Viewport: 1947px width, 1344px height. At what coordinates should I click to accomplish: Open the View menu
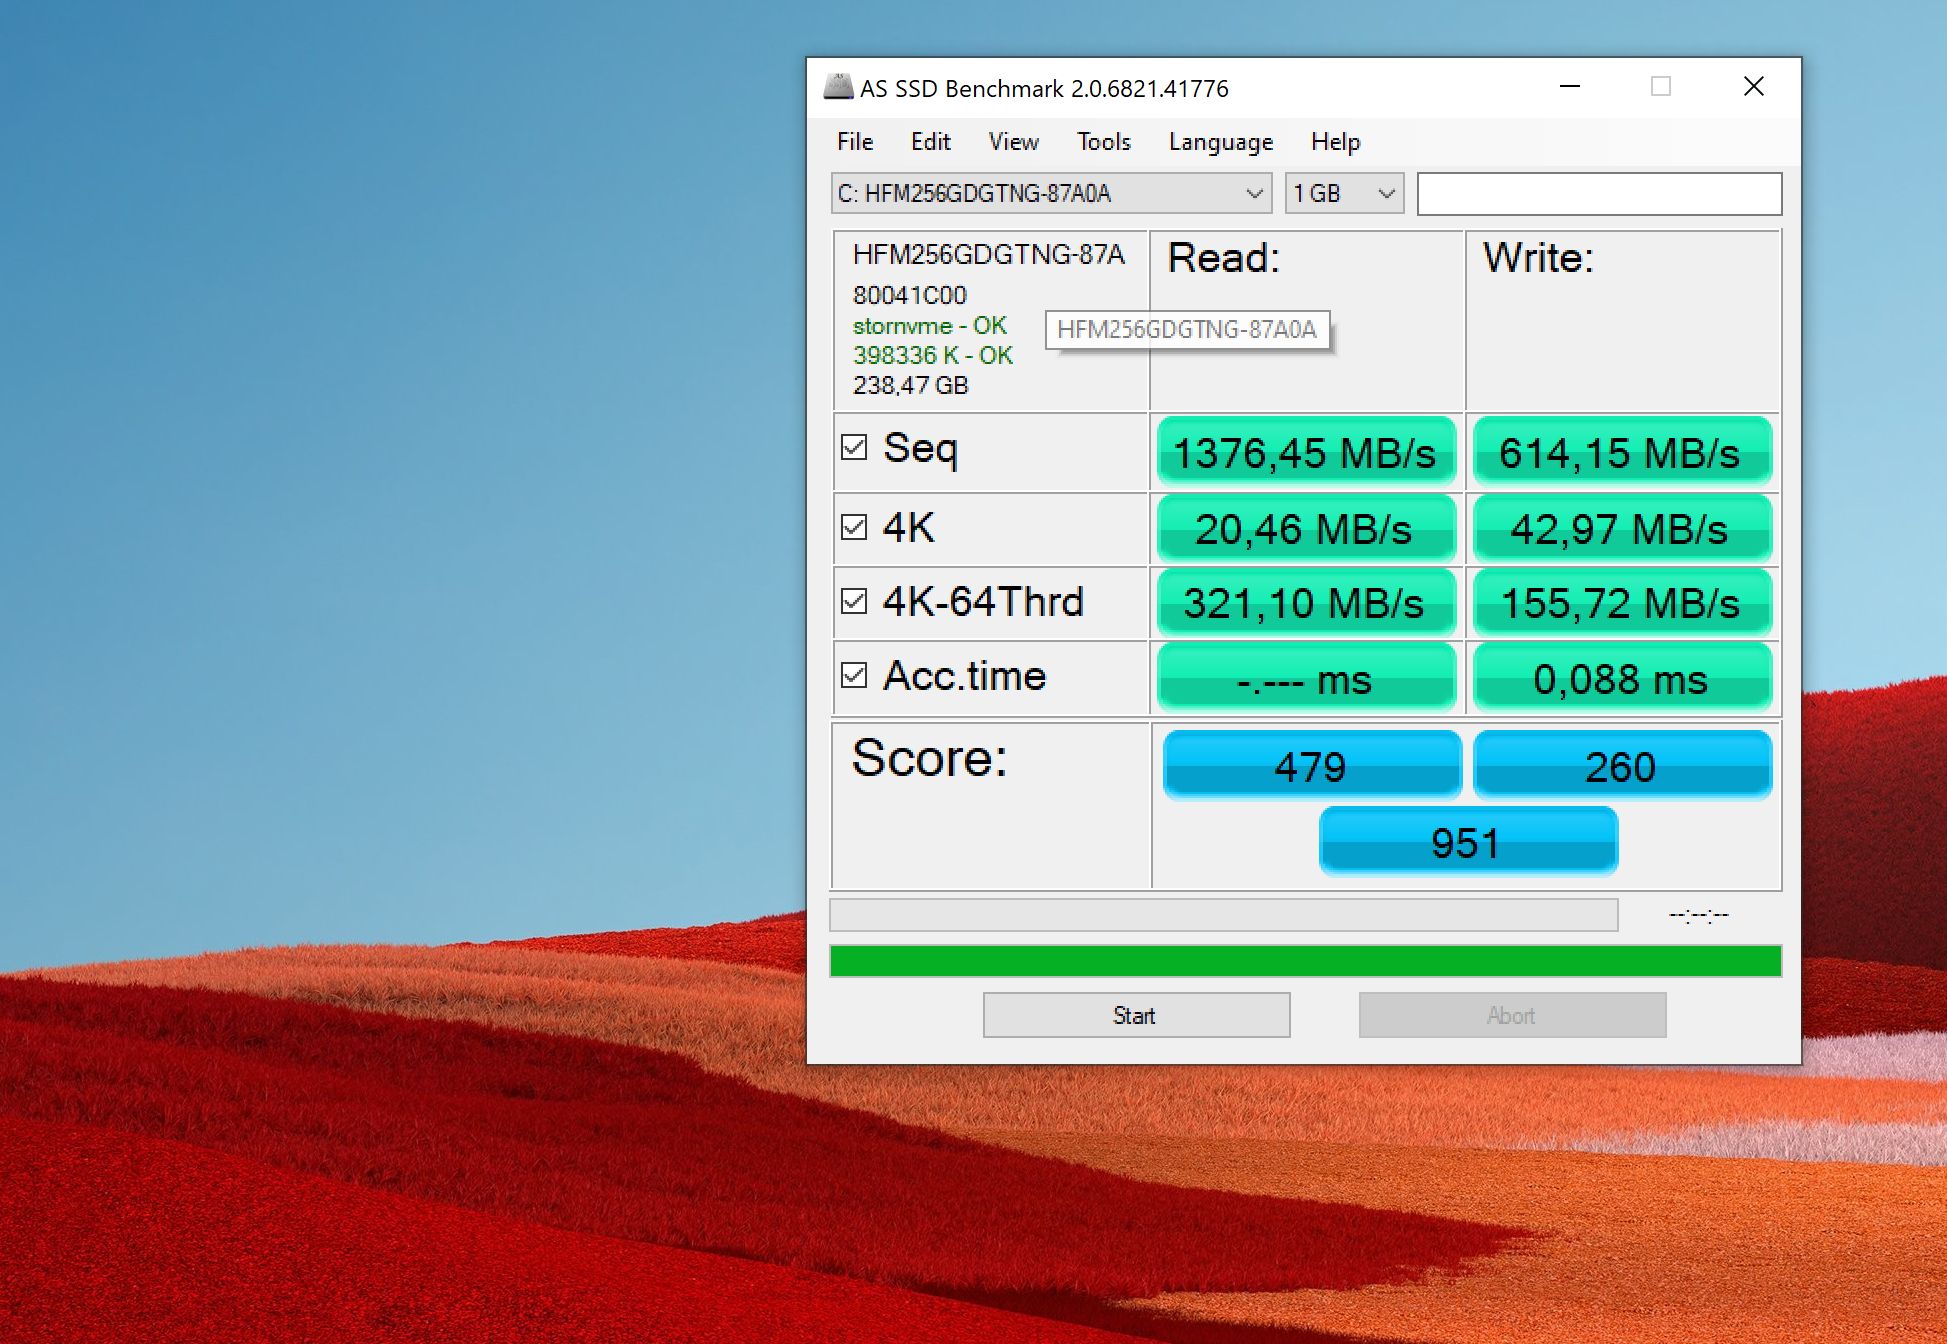(1013, 142)
